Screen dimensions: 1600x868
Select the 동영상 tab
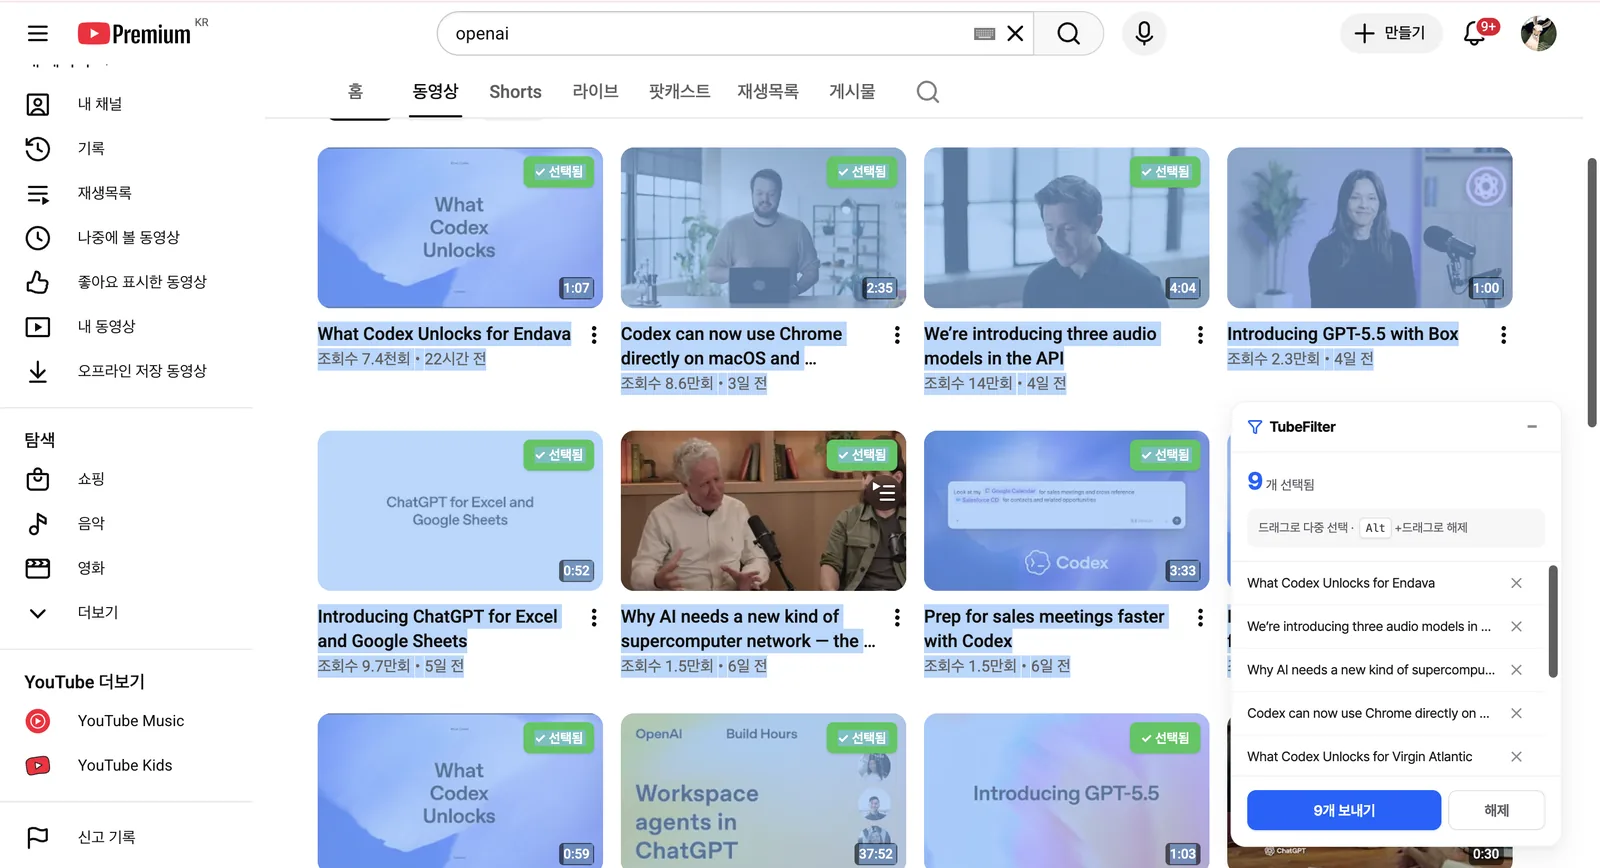click(x=435, y=91)
